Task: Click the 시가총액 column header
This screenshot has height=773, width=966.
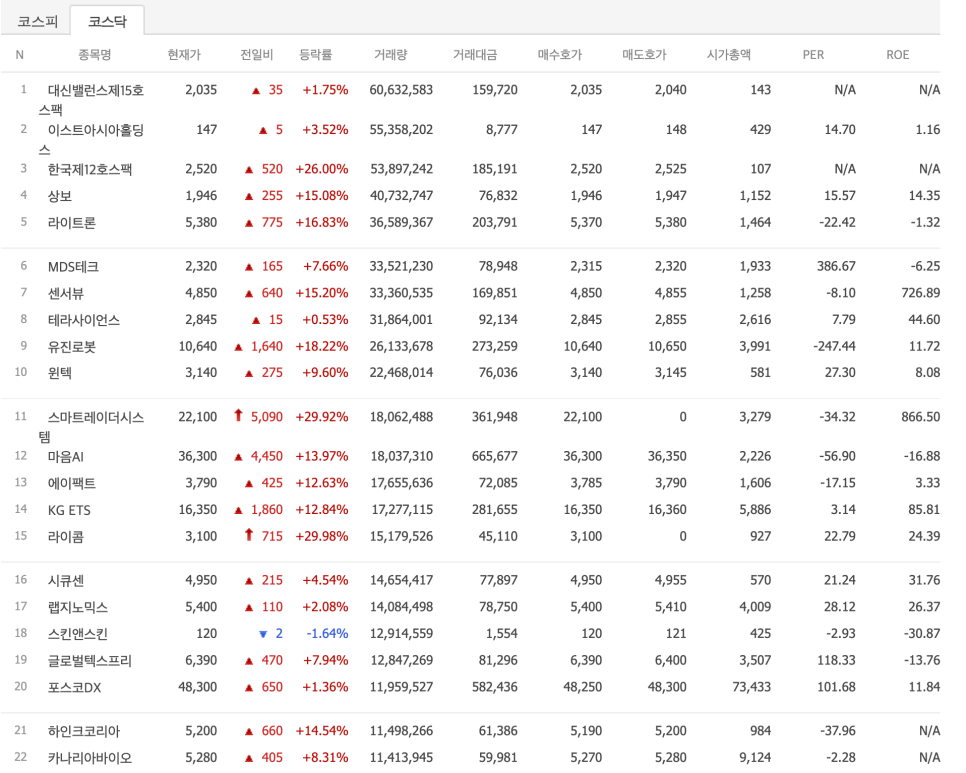Action: pos(729,55)
